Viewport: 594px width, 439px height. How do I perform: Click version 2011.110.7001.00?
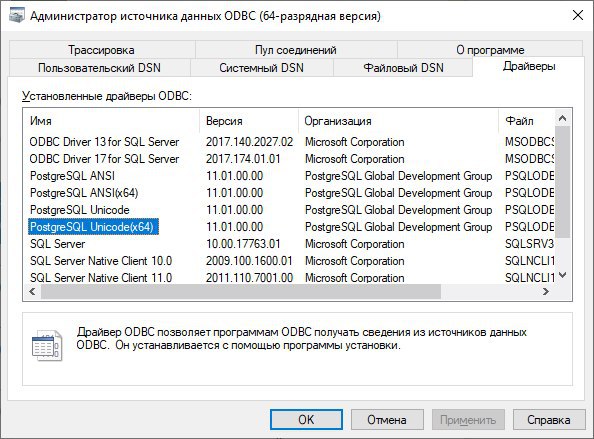[249, 278]
